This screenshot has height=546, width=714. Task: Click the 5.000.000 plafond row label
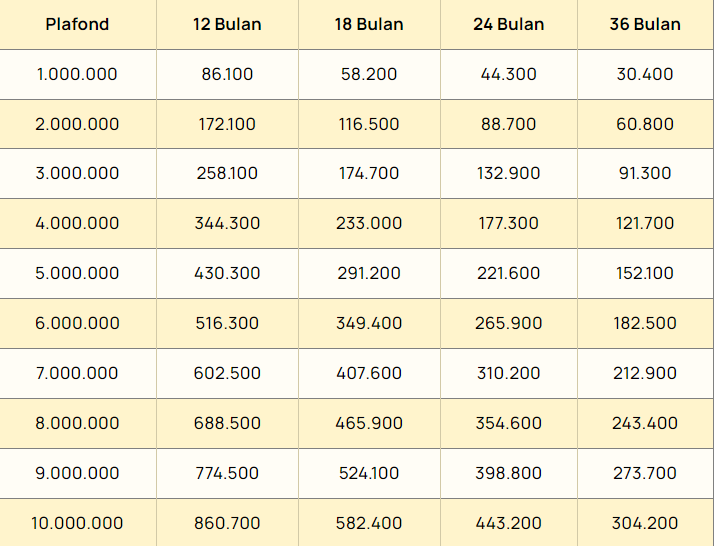click(x=77, y=273)
